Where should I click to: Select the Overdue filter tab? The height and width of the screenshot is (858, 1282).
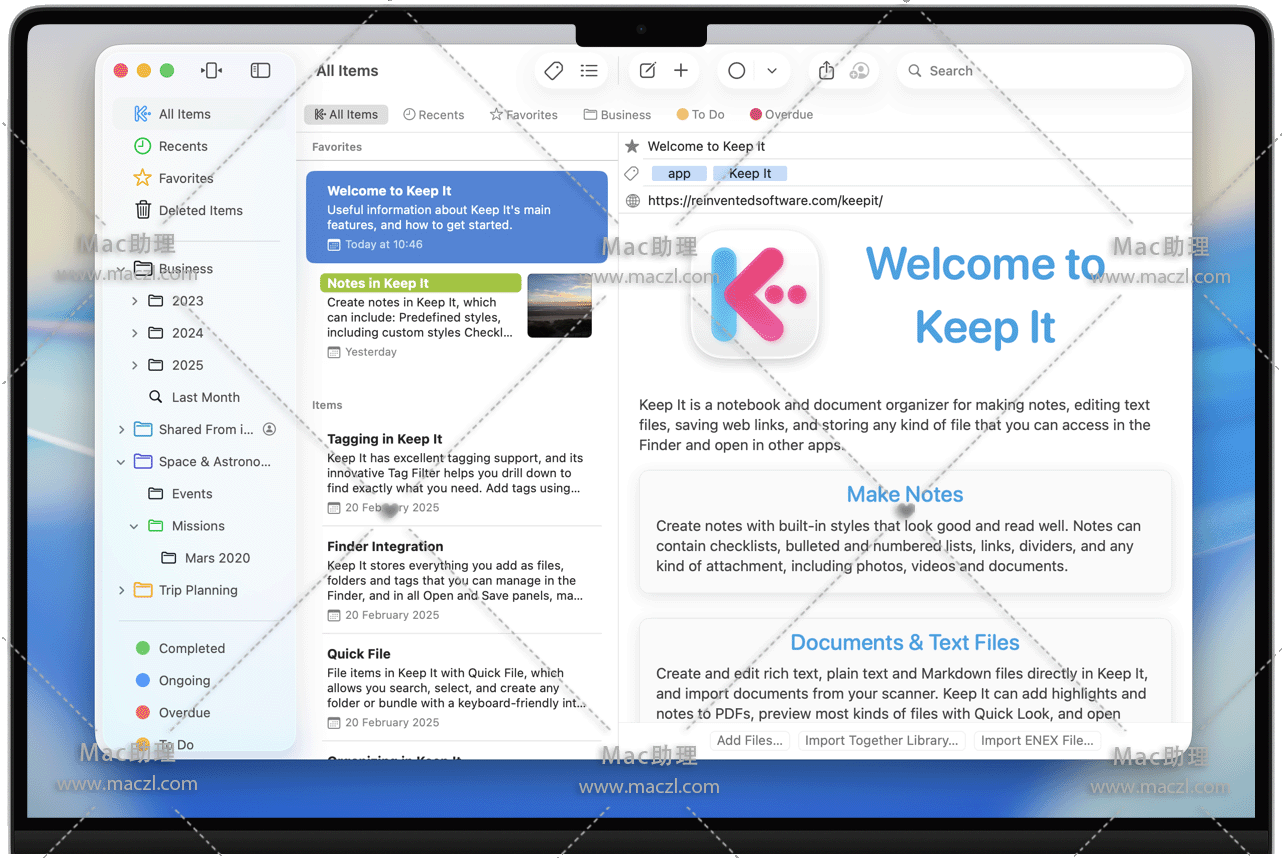(x=781, y=115)
